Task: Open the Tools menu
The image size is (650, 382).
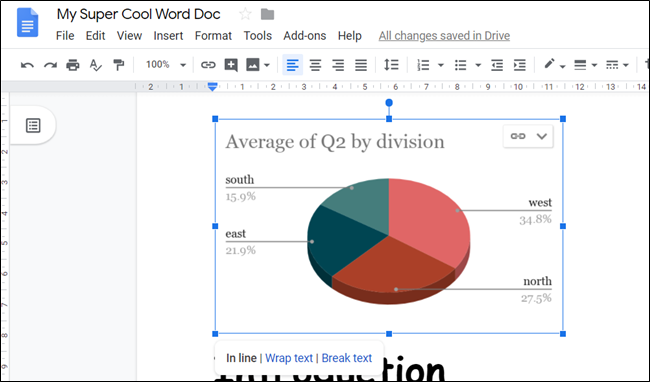Action: (257, 36)
